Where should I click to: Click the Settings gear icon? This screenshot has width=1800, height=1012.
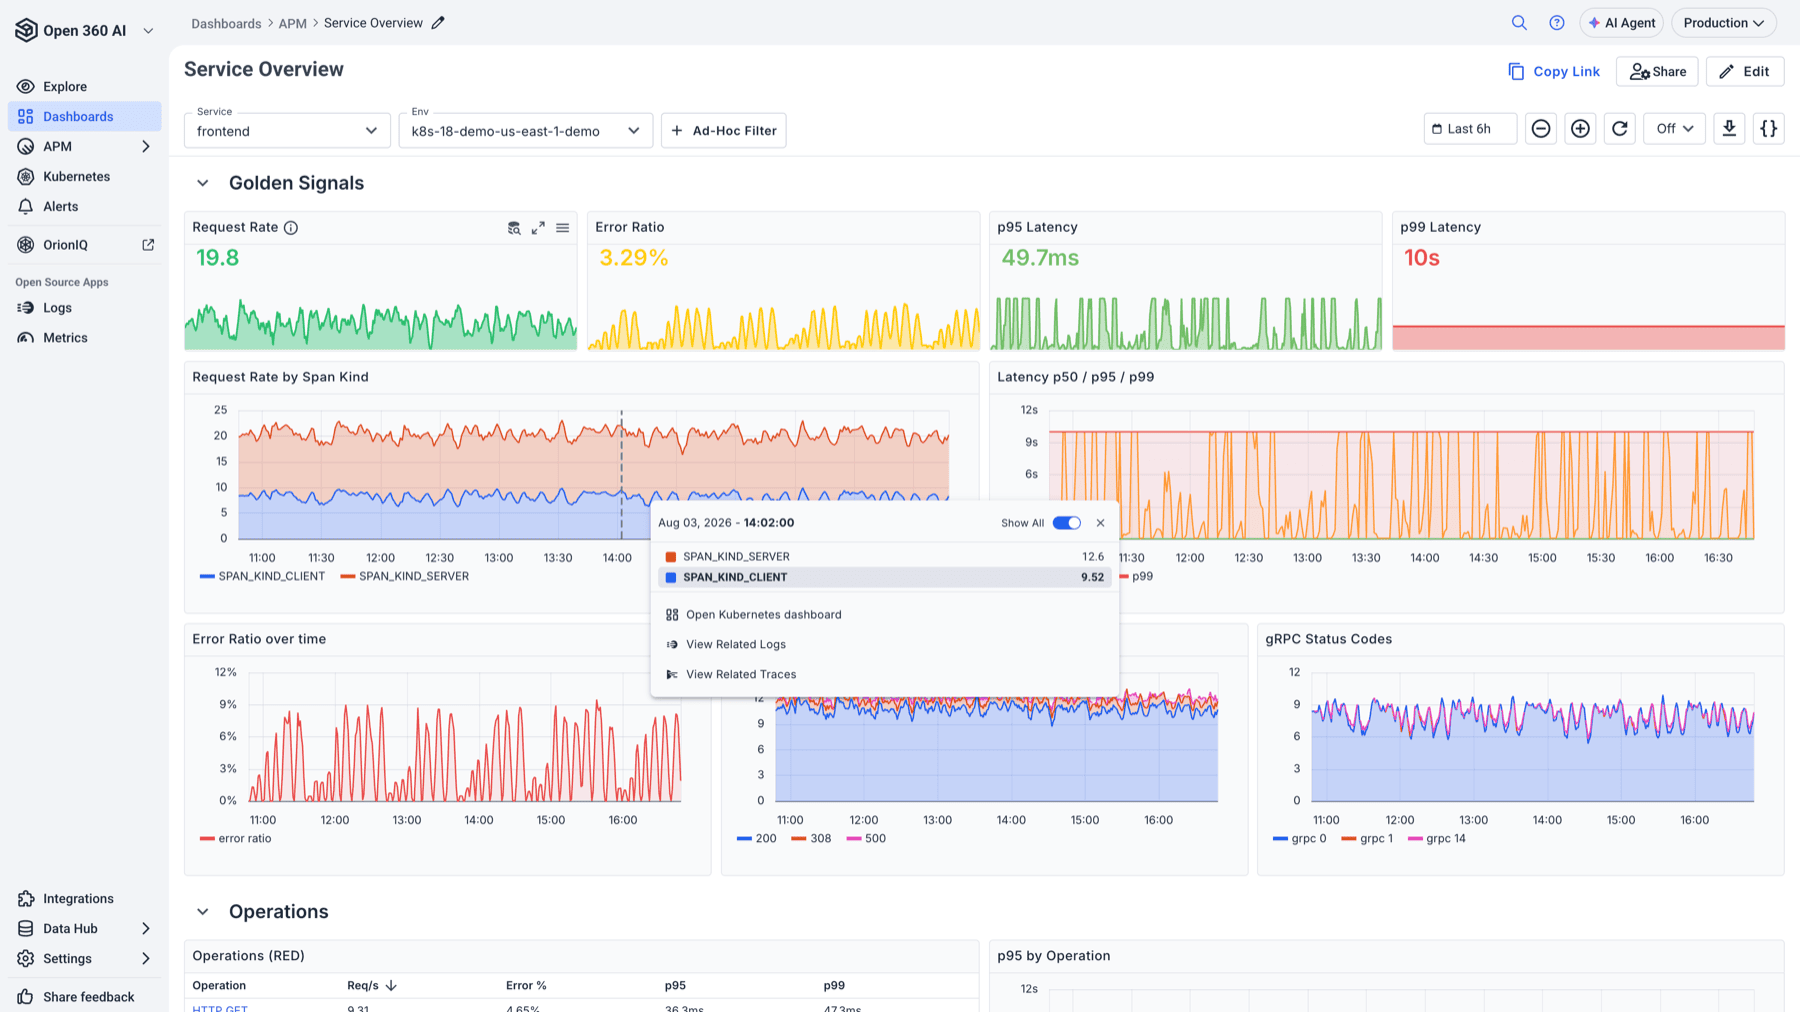[x=26, y=959]
